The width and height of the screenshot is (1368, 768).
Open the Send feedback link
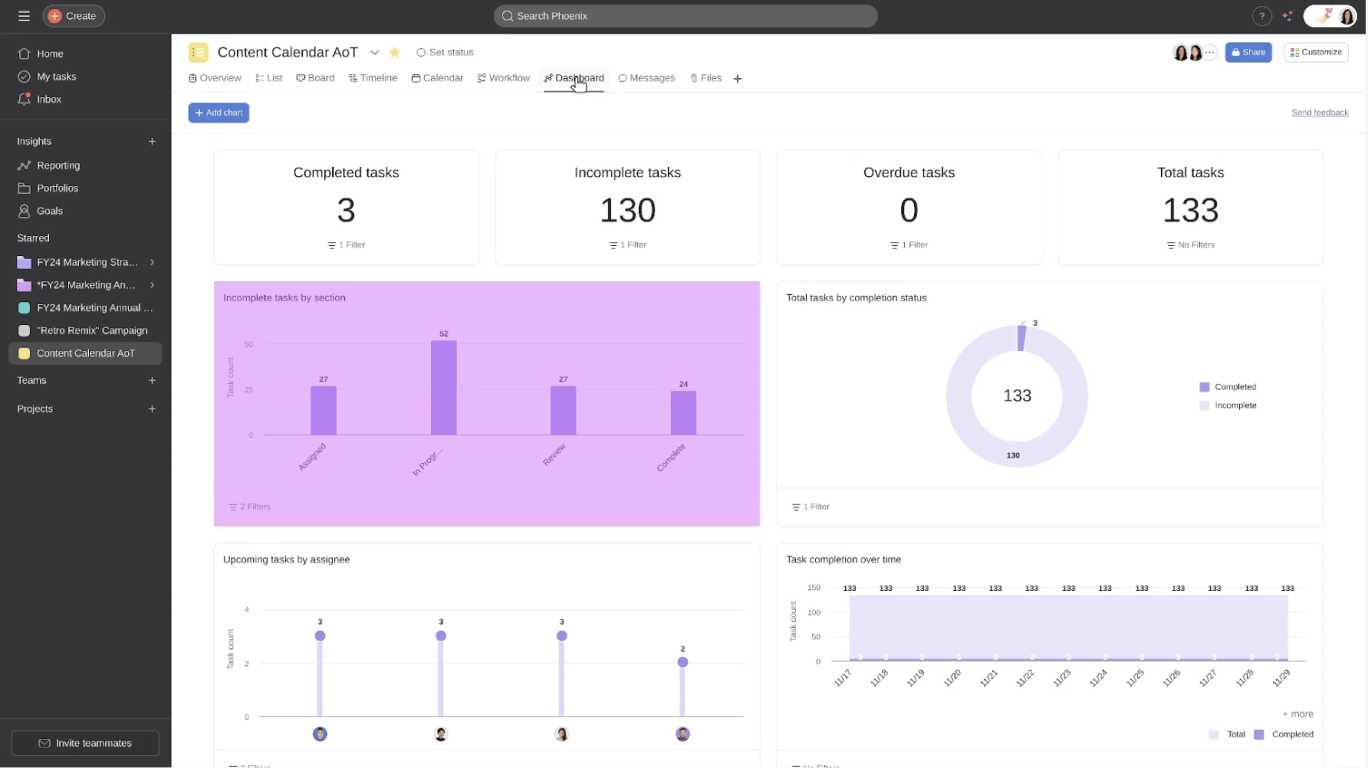pyautogui.click(x=1319, y=112)
